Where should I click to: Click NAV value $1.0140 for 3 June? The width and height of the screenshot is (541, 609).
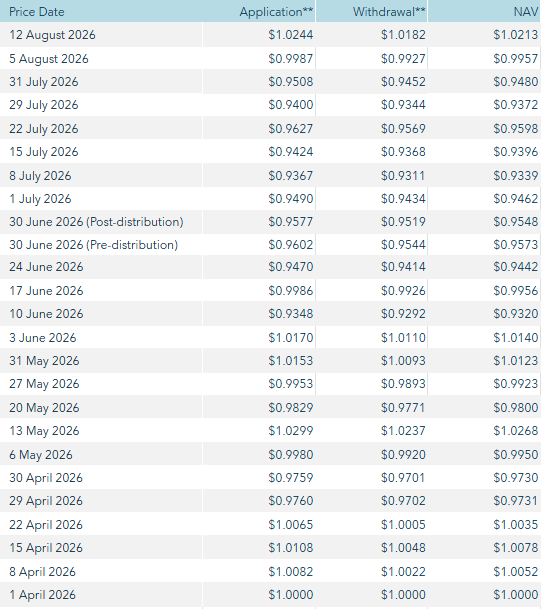point(516,338)
